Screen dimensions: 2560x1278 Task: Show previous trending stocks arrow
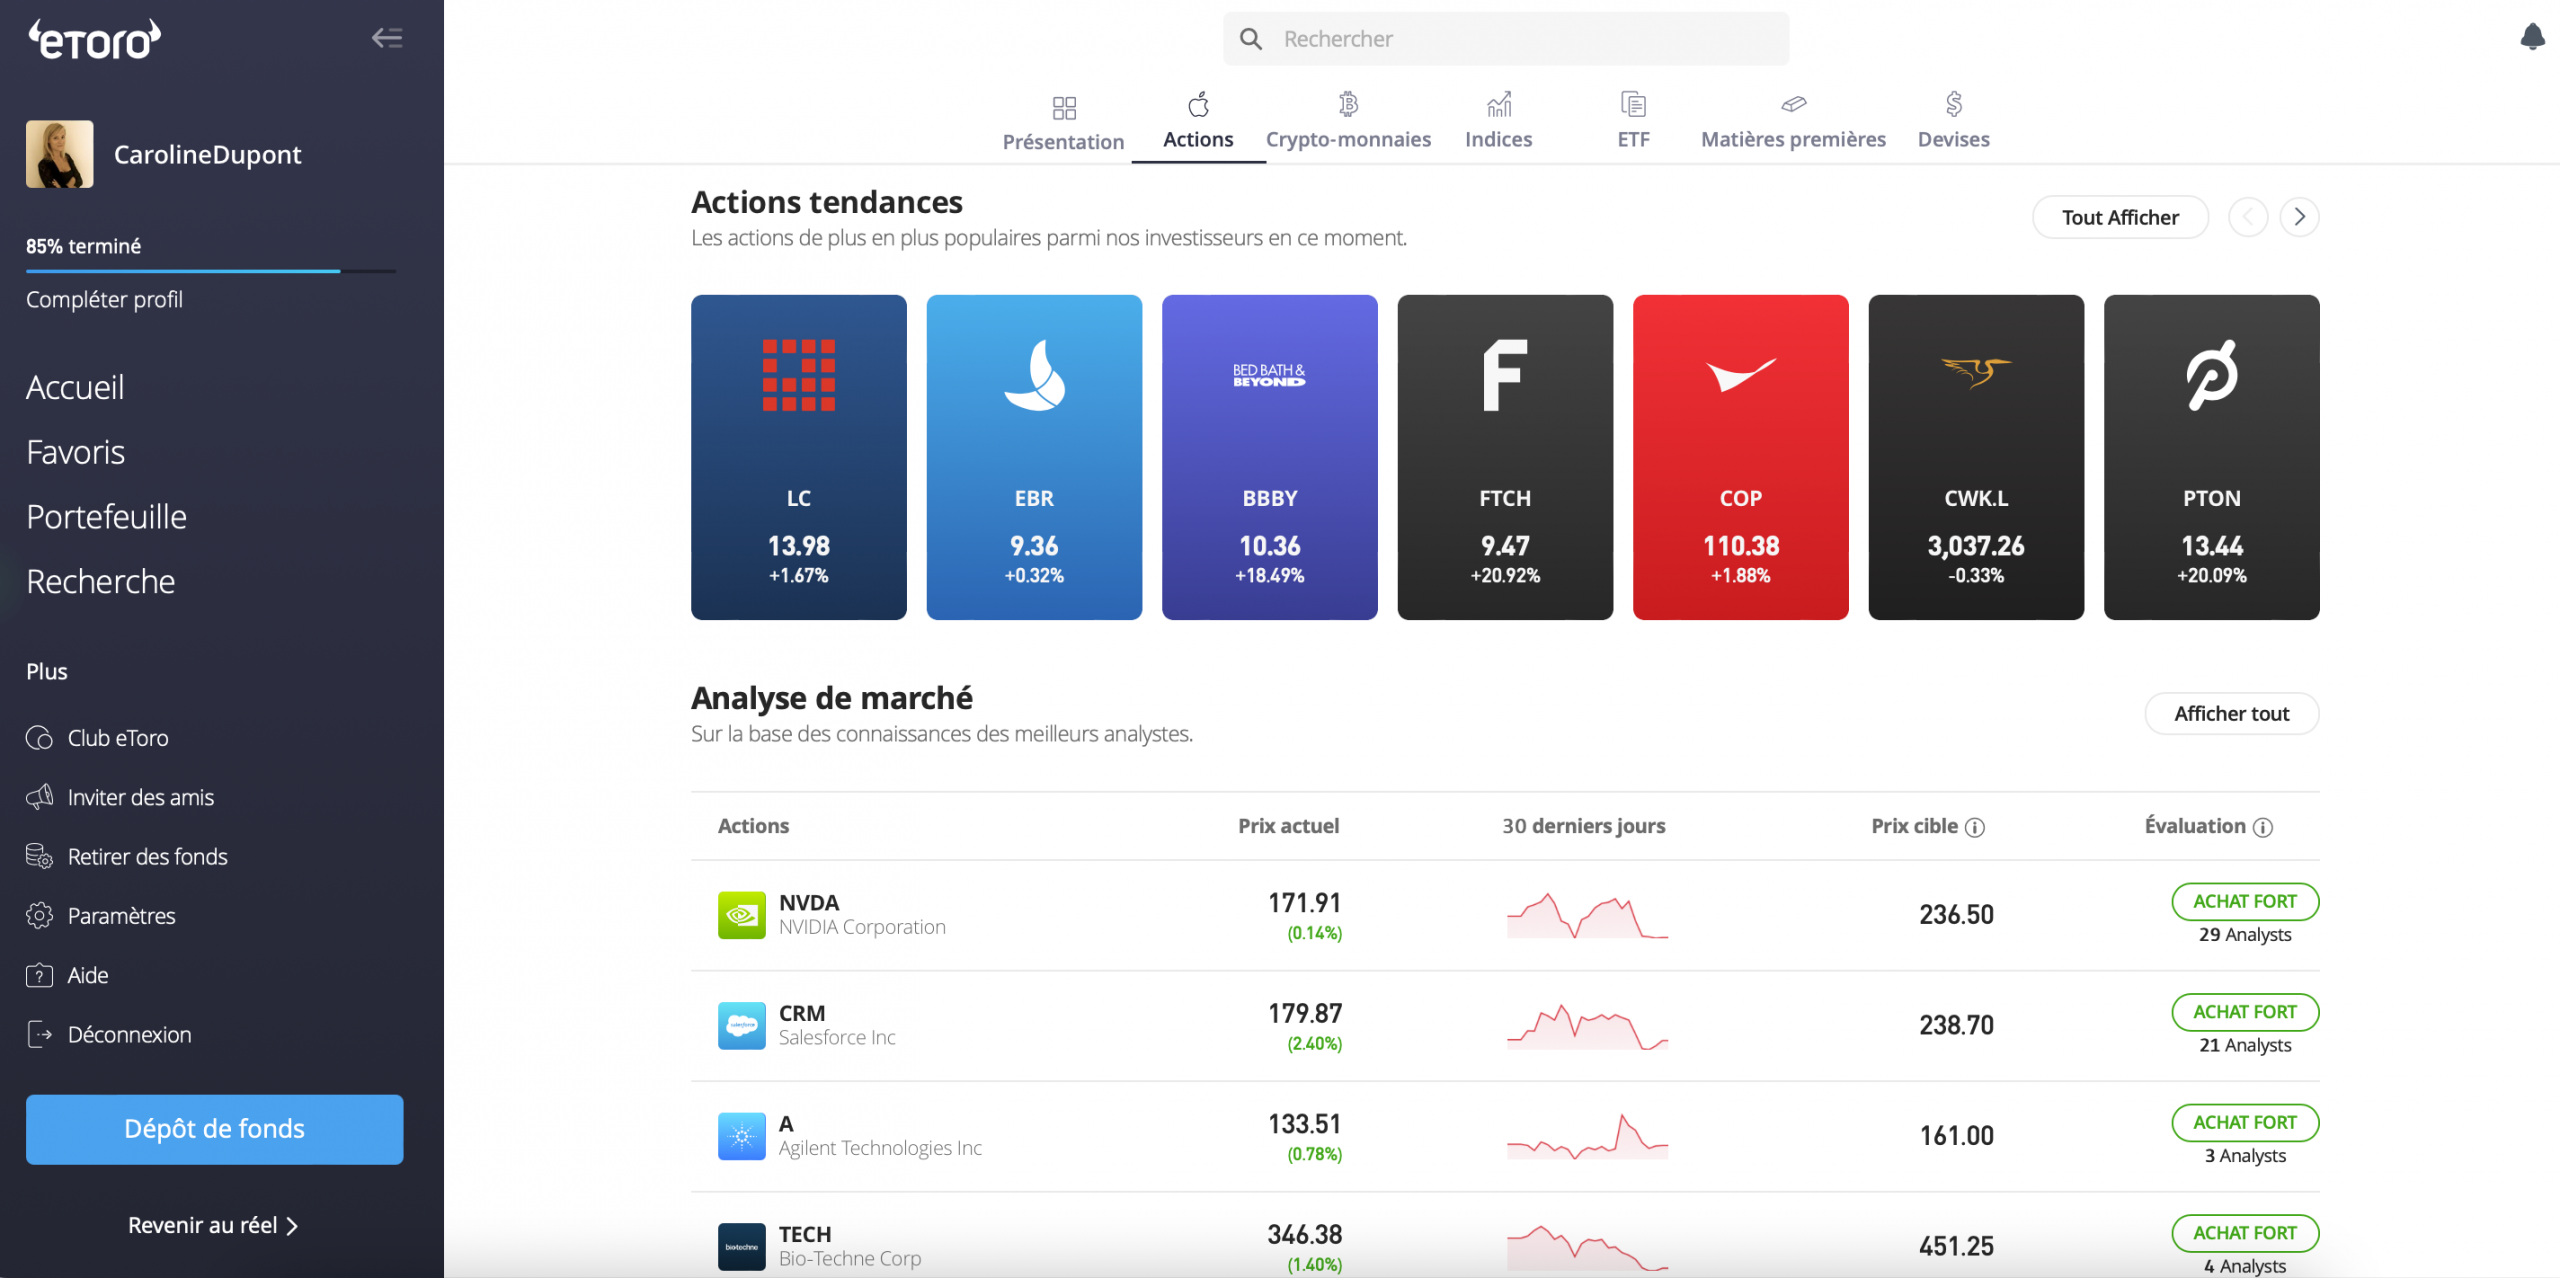point(2248,217)
